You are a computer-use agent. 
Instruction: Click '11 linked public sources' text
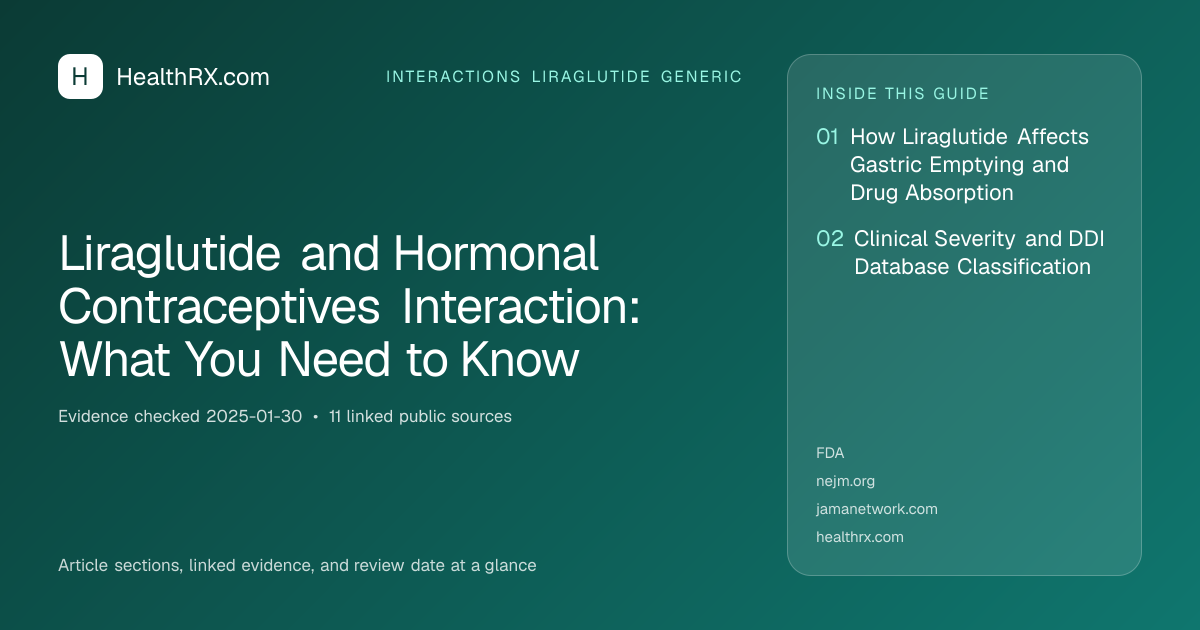tap(420, 417)
